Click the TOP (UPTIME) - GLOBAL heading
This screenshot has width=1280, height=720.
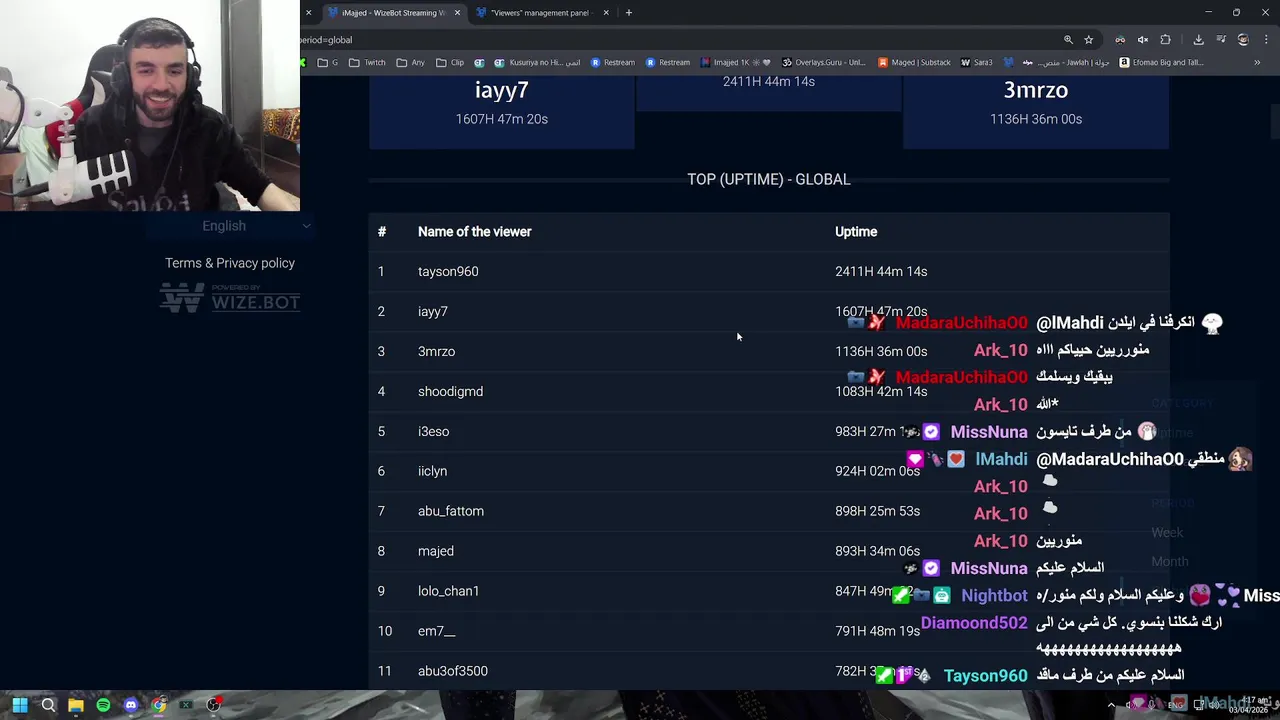coord(769,179)
